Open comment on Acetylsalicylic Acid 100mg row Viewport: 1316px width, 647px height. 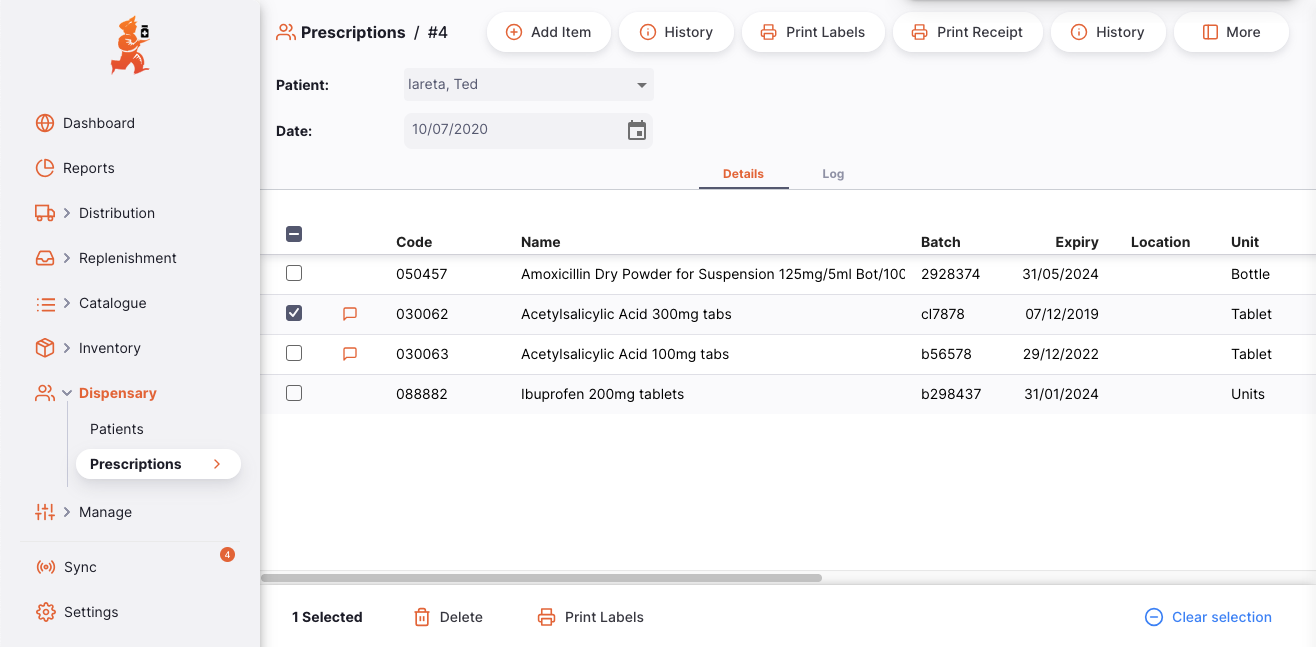click(x=350, y=354)
